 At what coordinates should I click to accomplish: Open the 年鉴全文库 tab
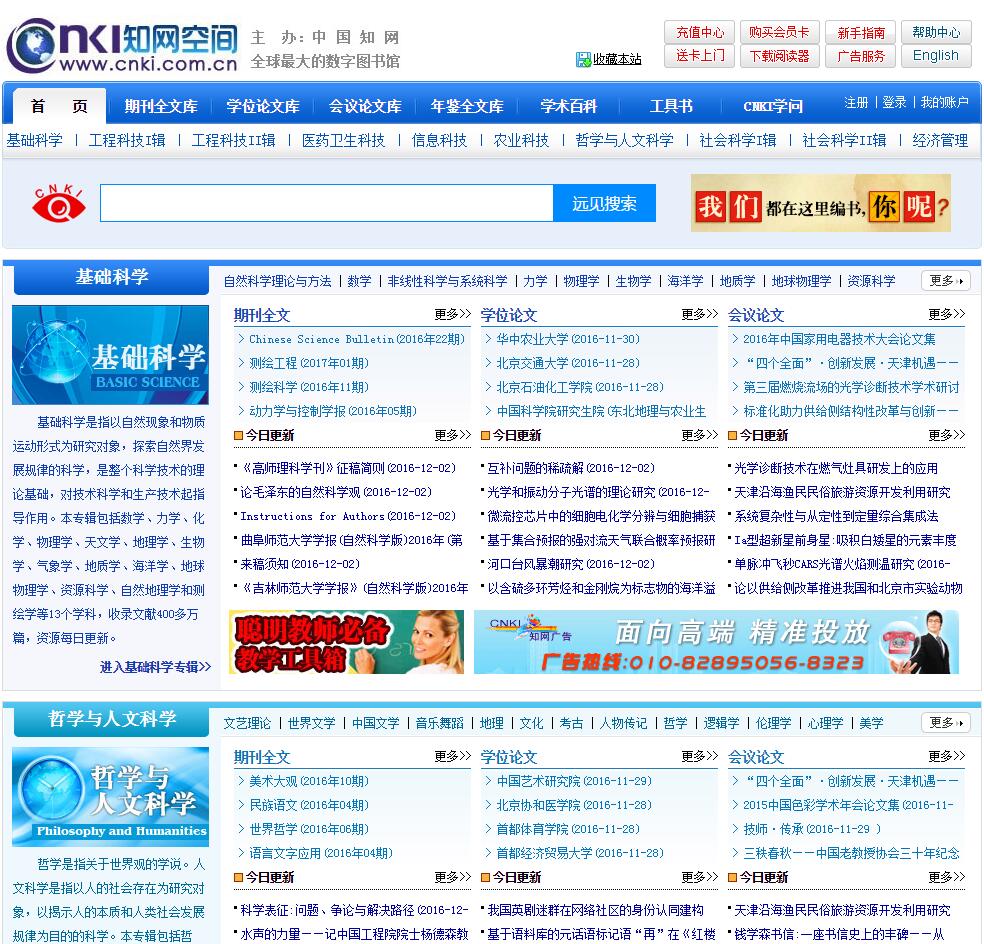(467, 106)
